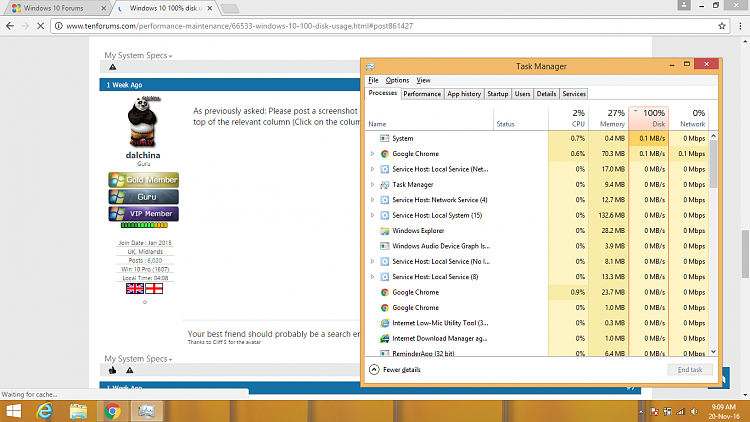The width and height of the screenshot is (750, 422).
Task: Switch to the App history tab
Action: click(x=464, y=94)
